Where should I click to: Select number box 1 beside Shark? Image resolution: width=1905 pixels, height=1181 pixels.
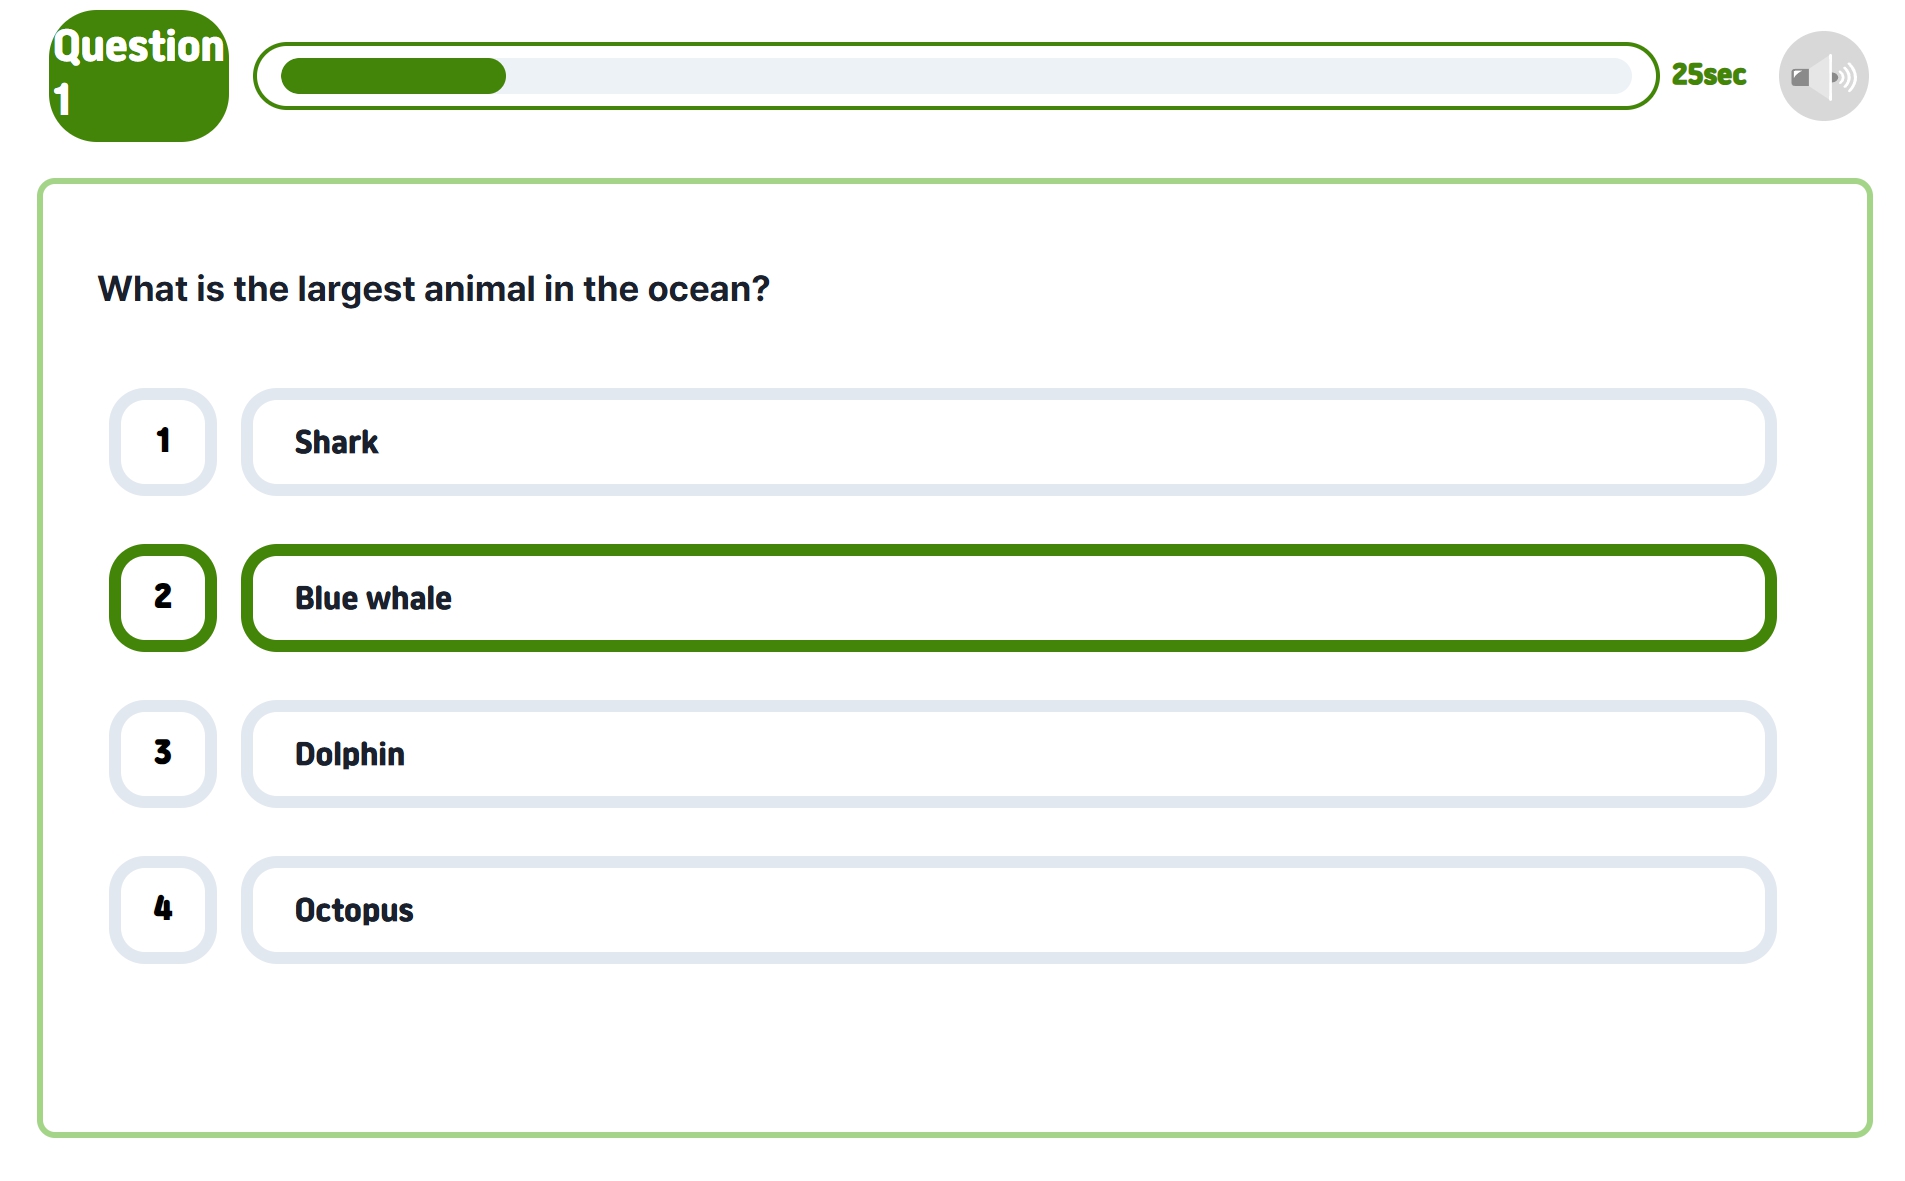[x=163, y=441]
